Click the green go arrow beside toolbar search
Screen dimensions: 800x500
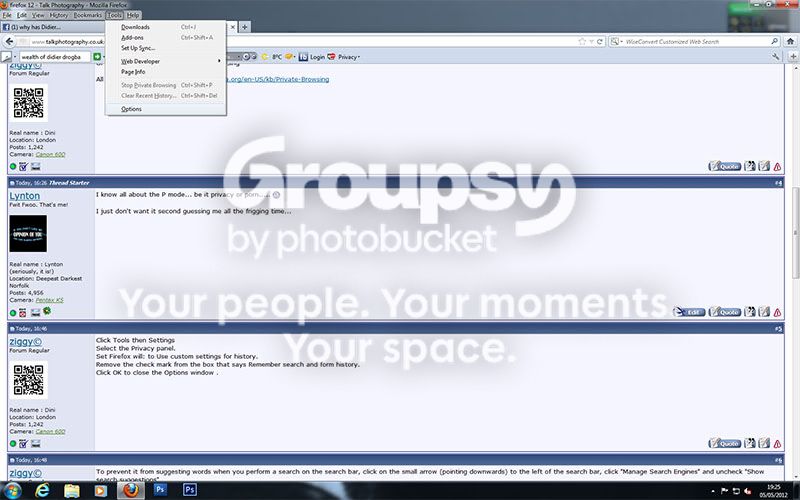tap(97, 57)
